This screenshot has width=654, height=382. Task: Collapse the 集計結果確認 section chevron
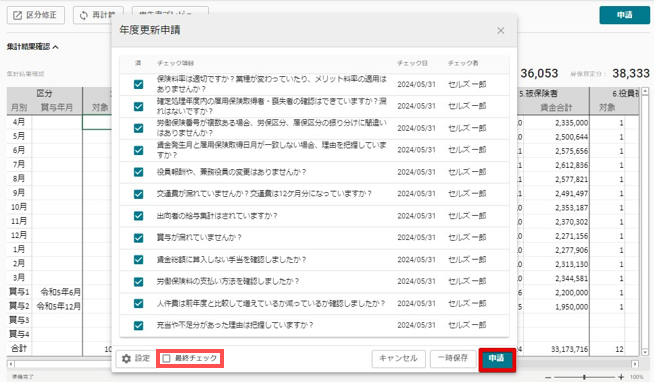coord(55,47)
